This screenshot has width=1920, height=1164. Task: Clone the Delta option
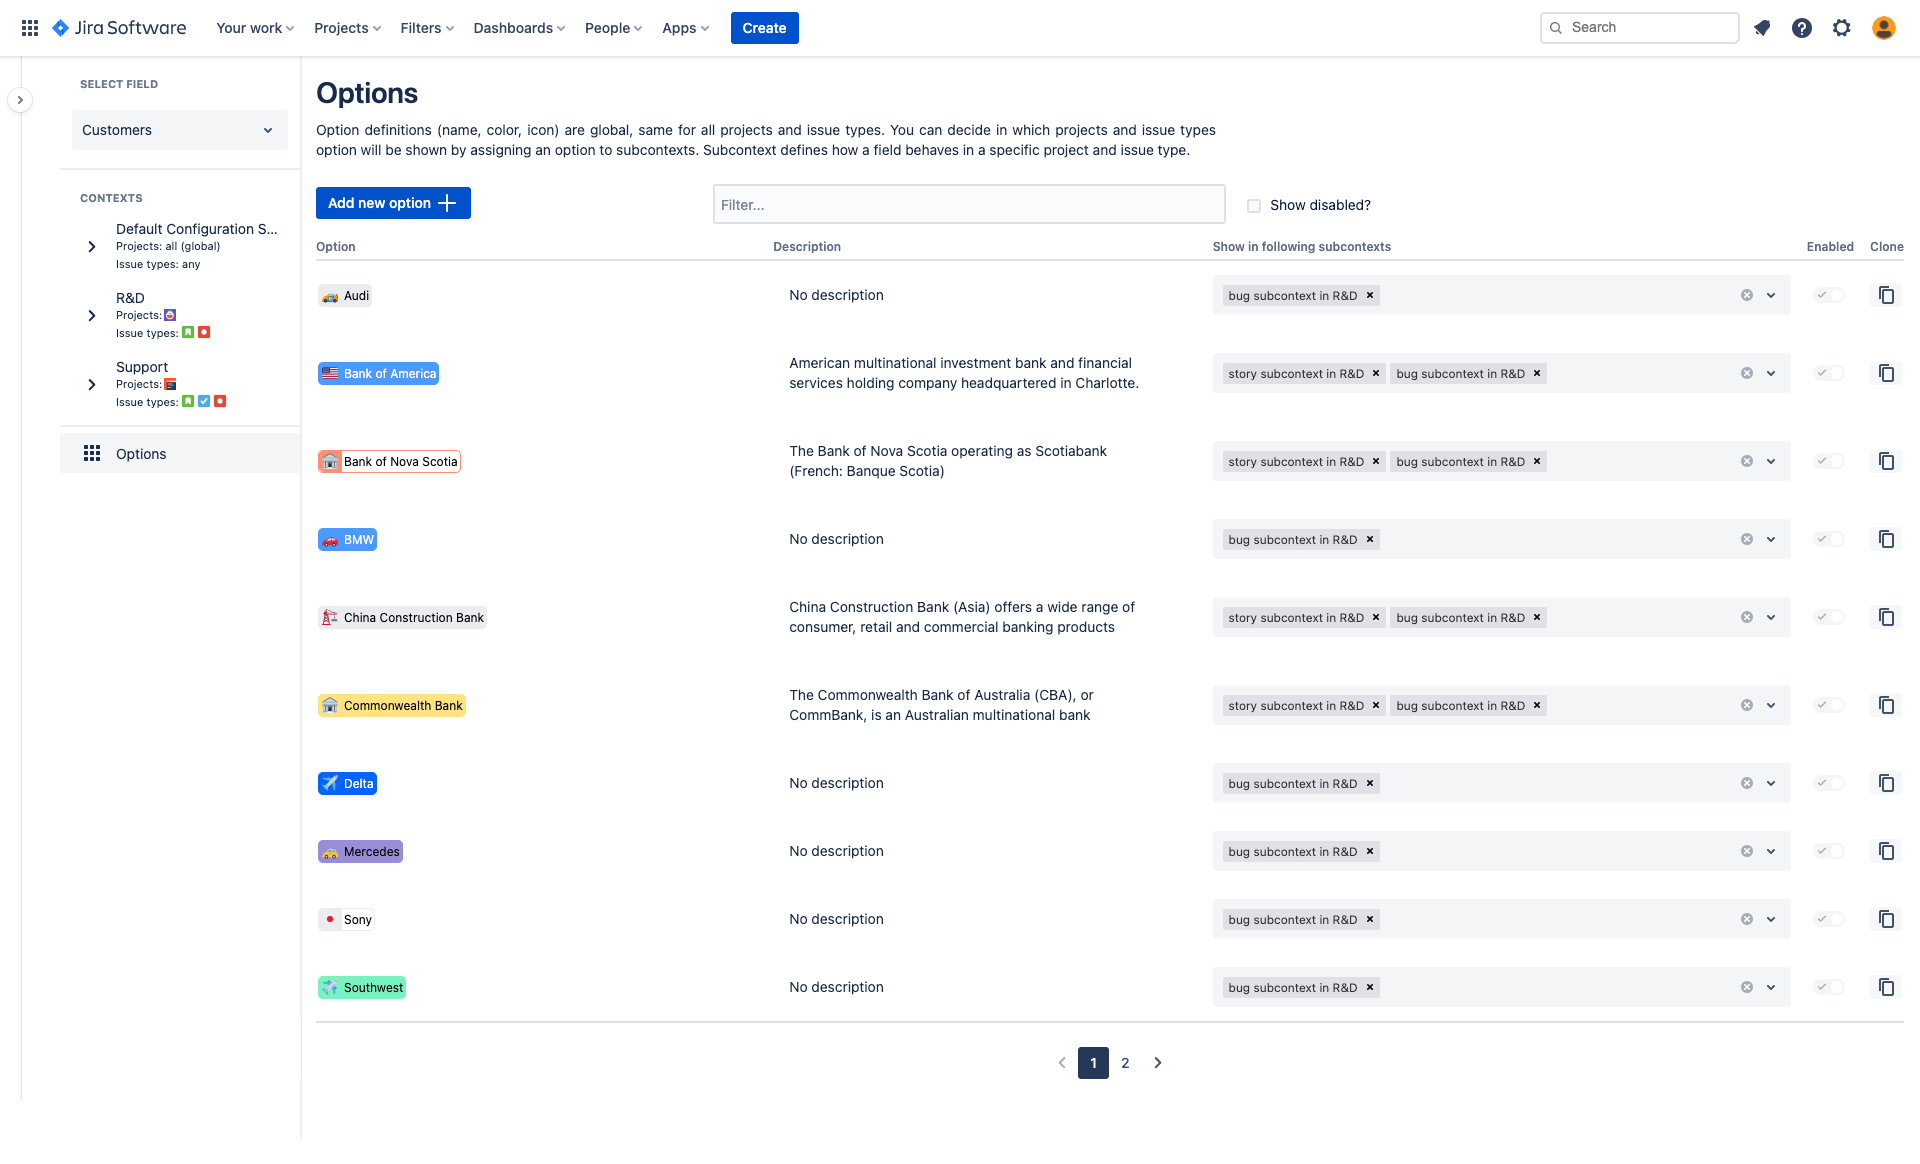(1886, 783)
